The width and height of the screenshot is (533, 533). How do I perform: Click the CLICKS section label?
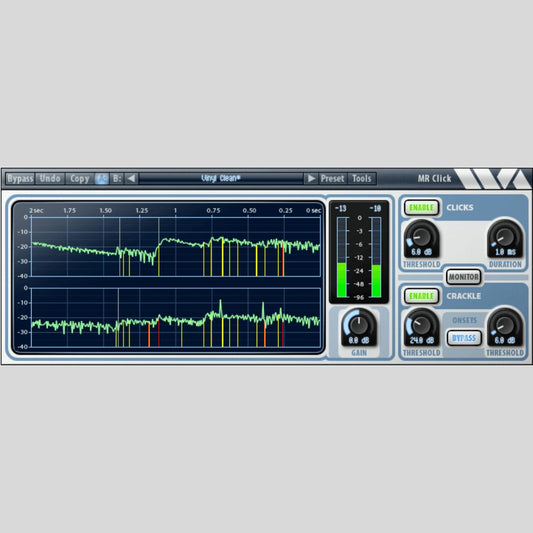tap(460, 208)
